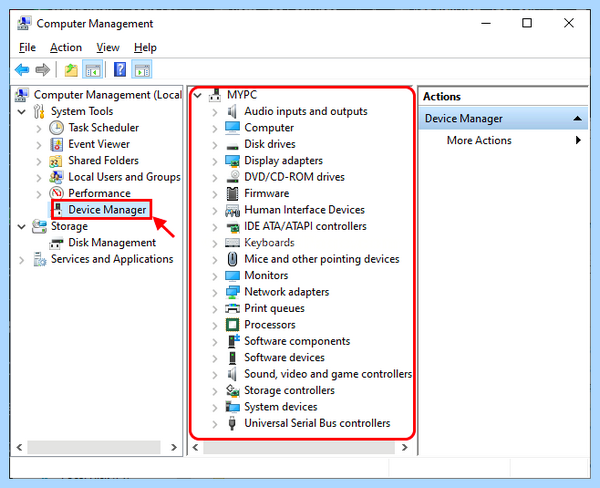Viewport: 600px width, 488px height.
Task: Click the Firmware chip icon
Action: (232, 193)
